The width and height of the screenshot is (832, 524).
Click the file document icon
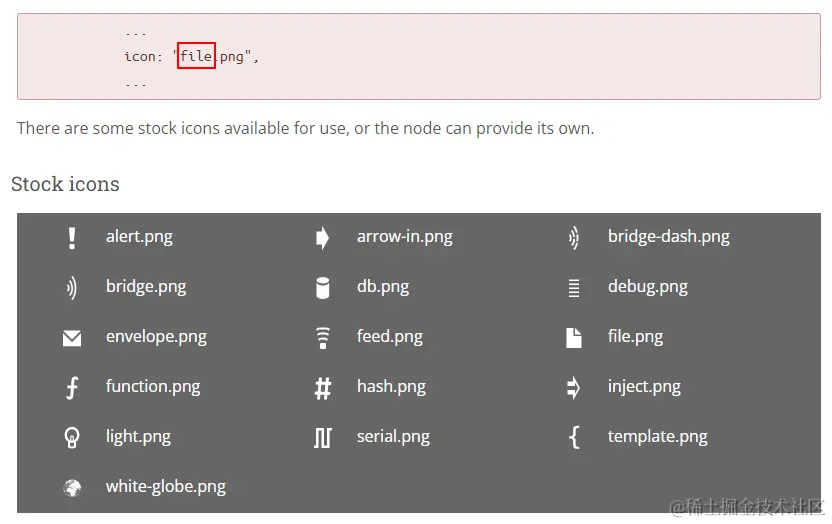(574, 338)
